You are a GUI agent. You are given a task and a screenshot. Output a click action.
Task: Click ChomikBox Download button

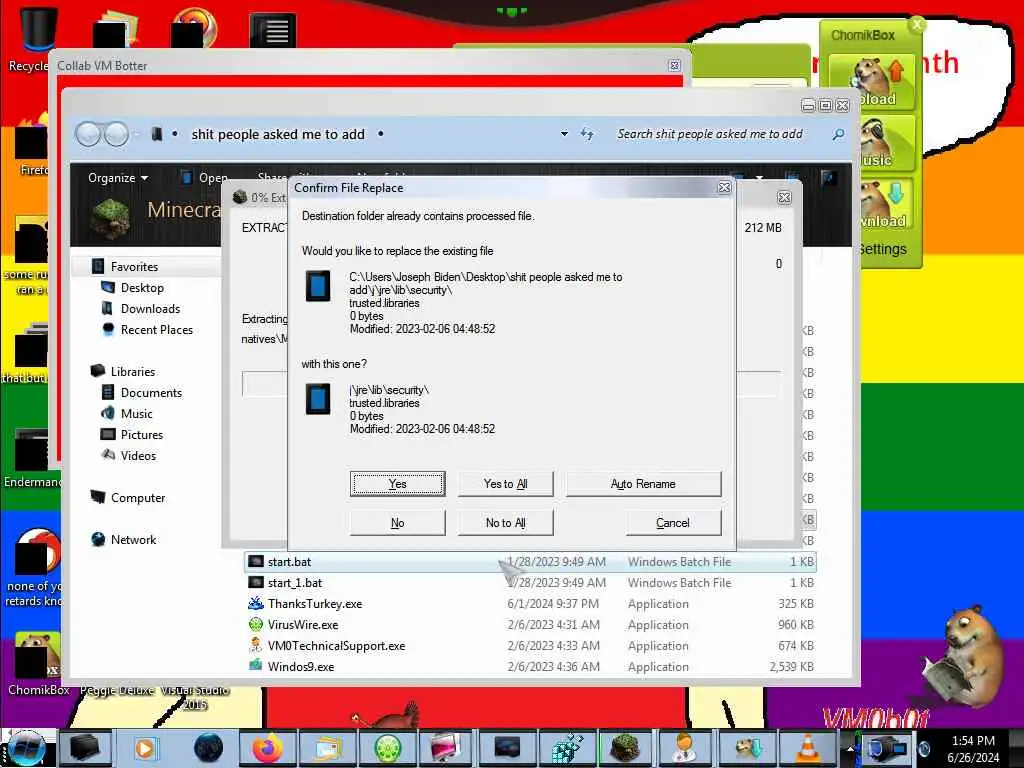882,203
